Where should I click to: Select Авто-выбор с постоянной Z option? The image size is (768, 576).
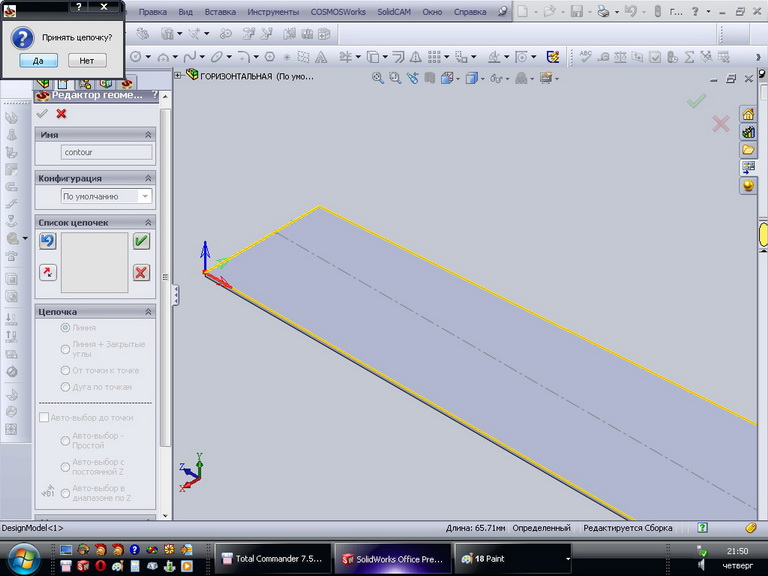pyautogui.click(x=65, y=467)
